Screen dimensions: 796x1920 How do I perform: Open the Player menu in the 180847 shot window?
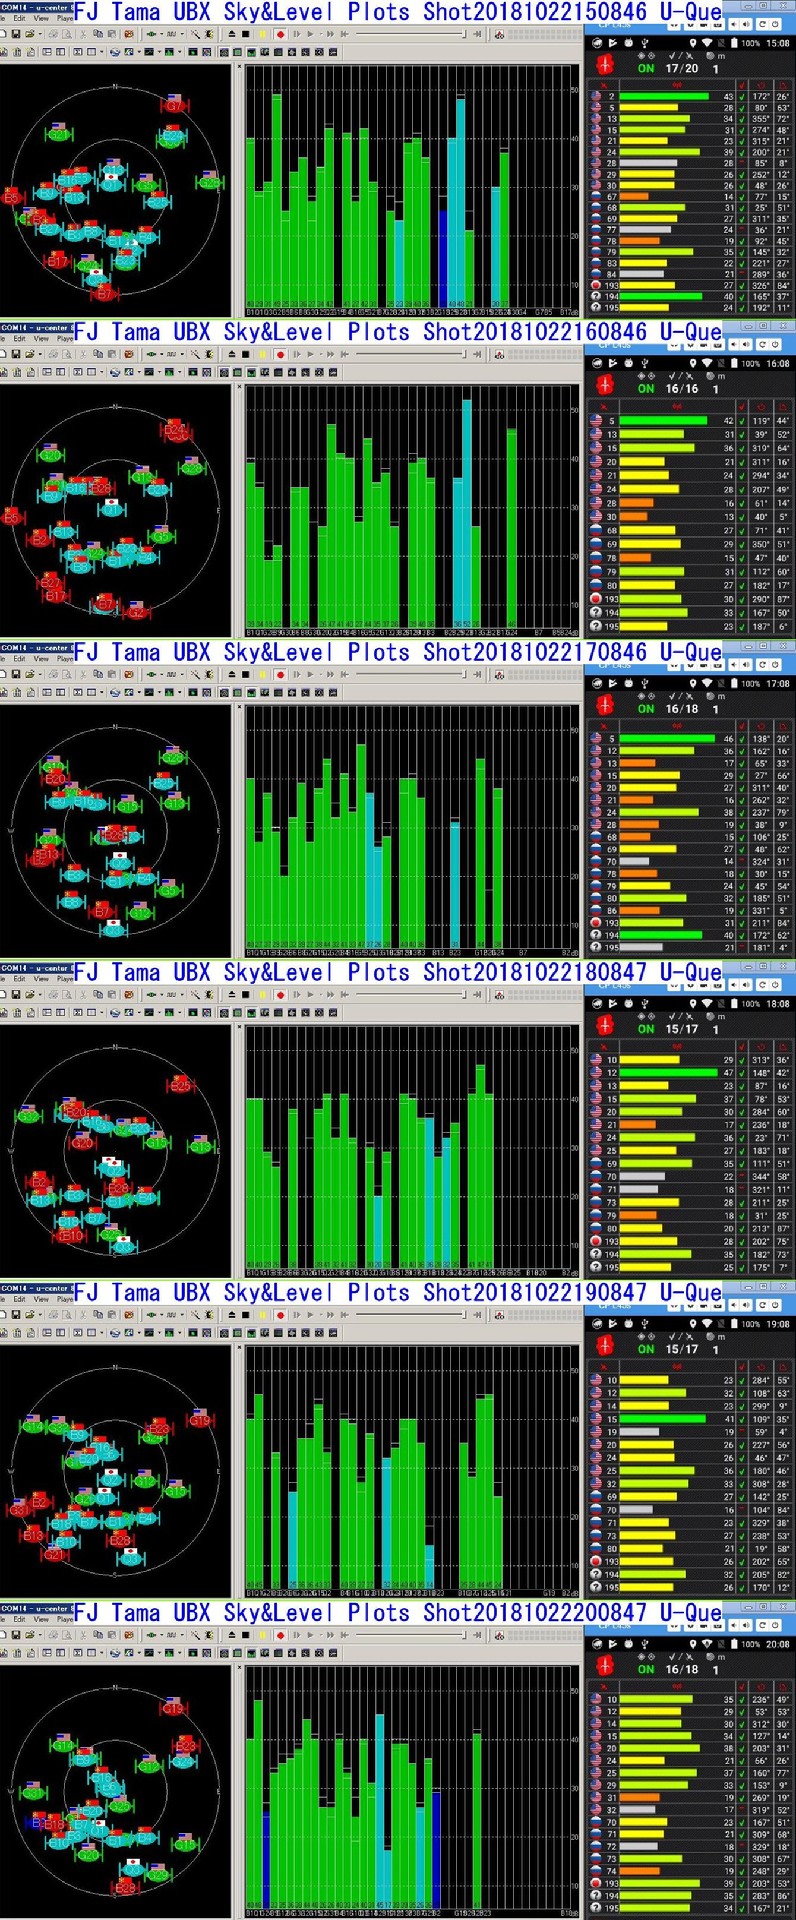point(65,978)
